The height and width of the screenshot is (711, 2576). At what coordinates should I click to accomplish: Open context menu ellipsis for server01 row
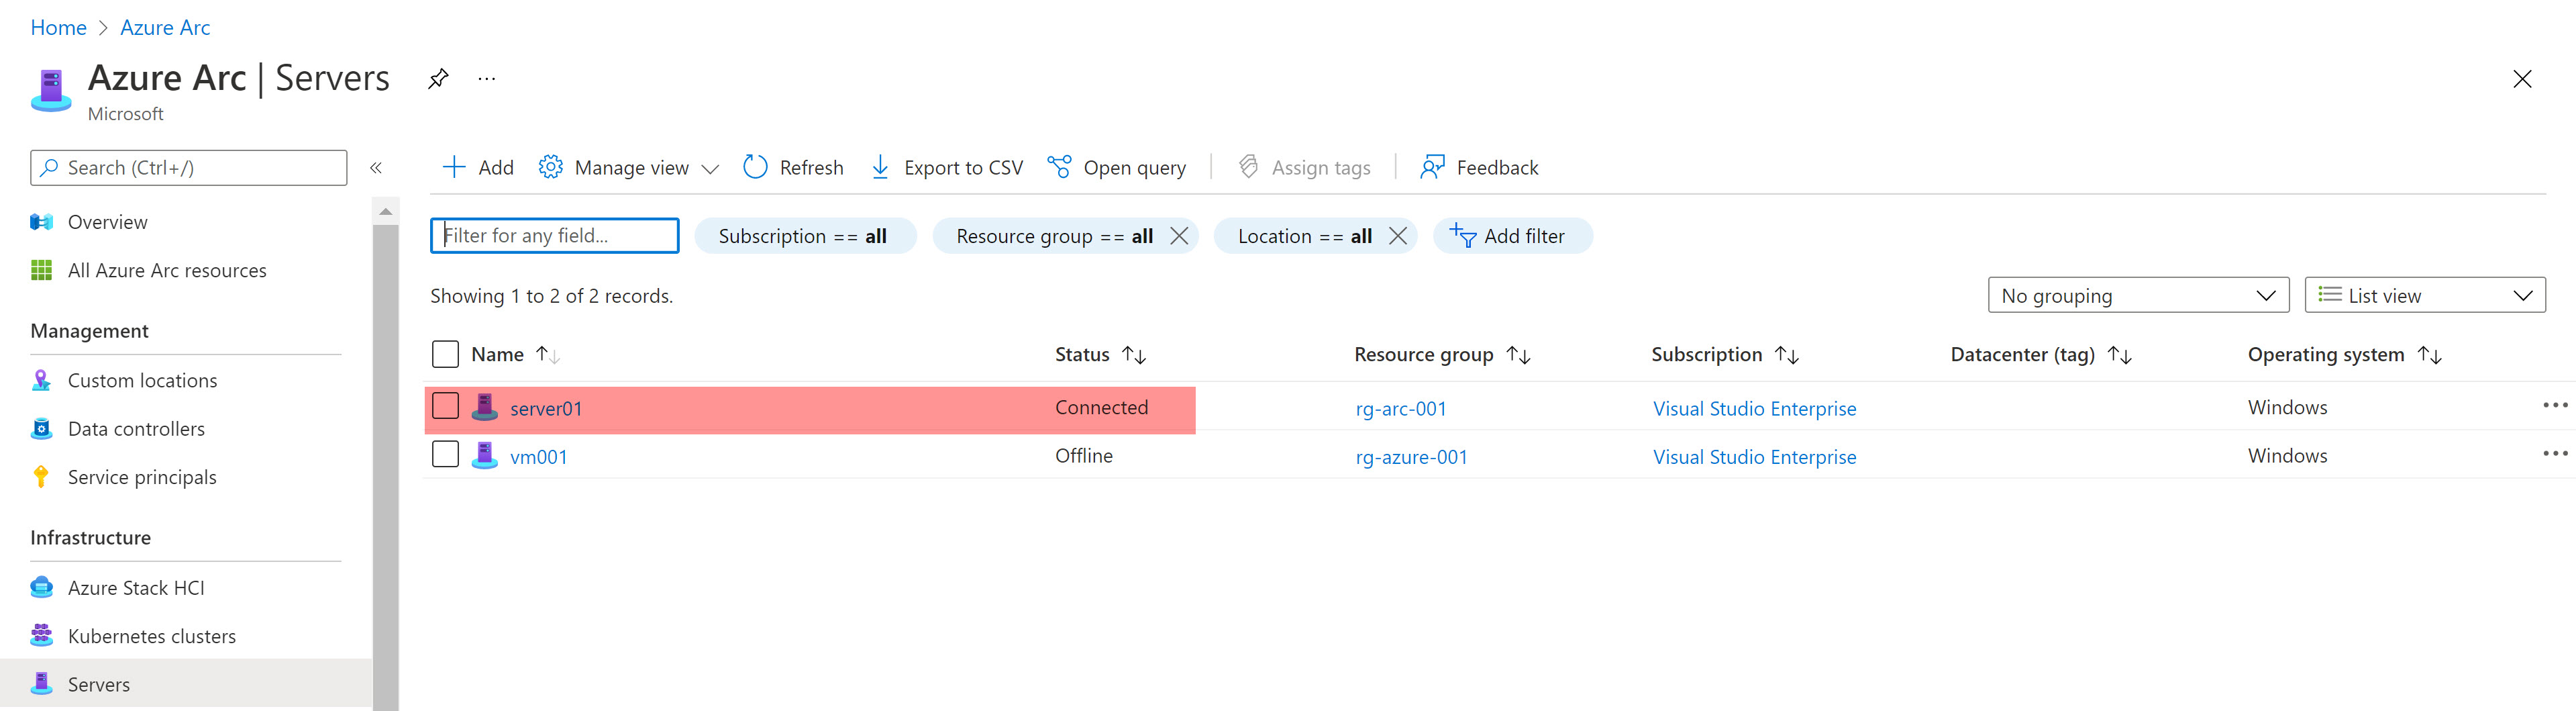2555,405
